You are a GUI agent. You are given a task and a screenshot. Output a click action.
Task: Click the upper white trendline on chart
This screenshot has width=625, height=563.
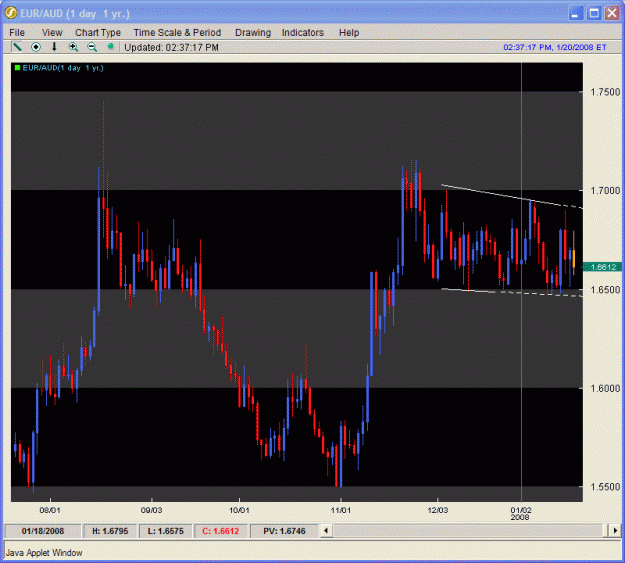pyautogui.click(x=512, y=197)
